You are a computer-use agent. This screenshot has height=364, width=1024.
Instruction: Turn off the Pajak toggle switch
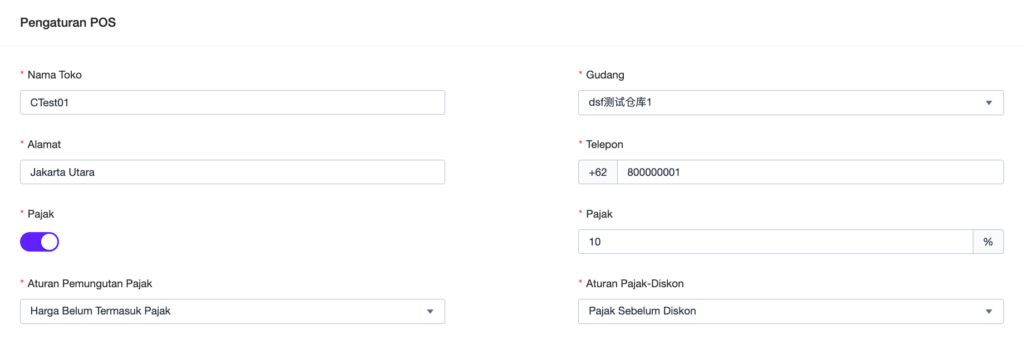[40, 242]
